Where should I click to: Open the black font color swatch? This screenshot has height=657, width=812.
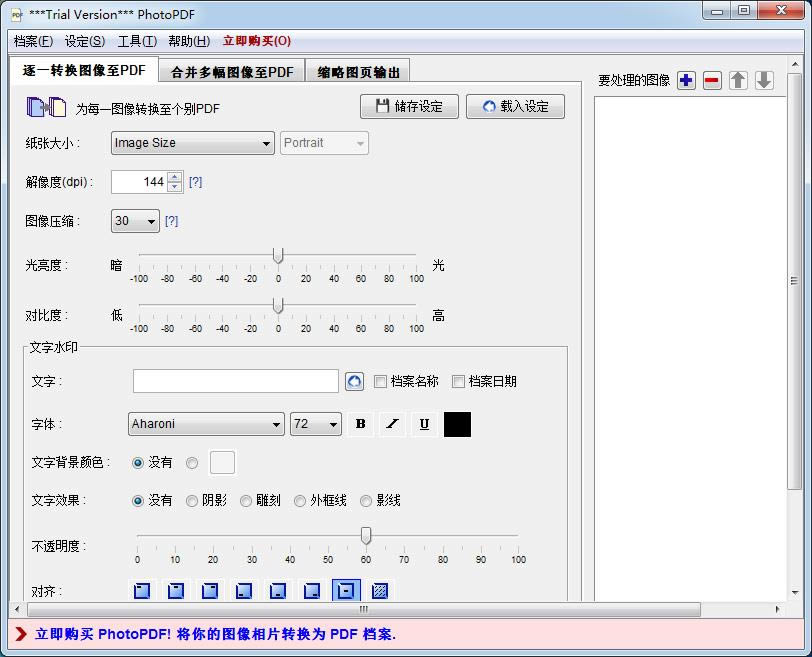tap(457, 425)
